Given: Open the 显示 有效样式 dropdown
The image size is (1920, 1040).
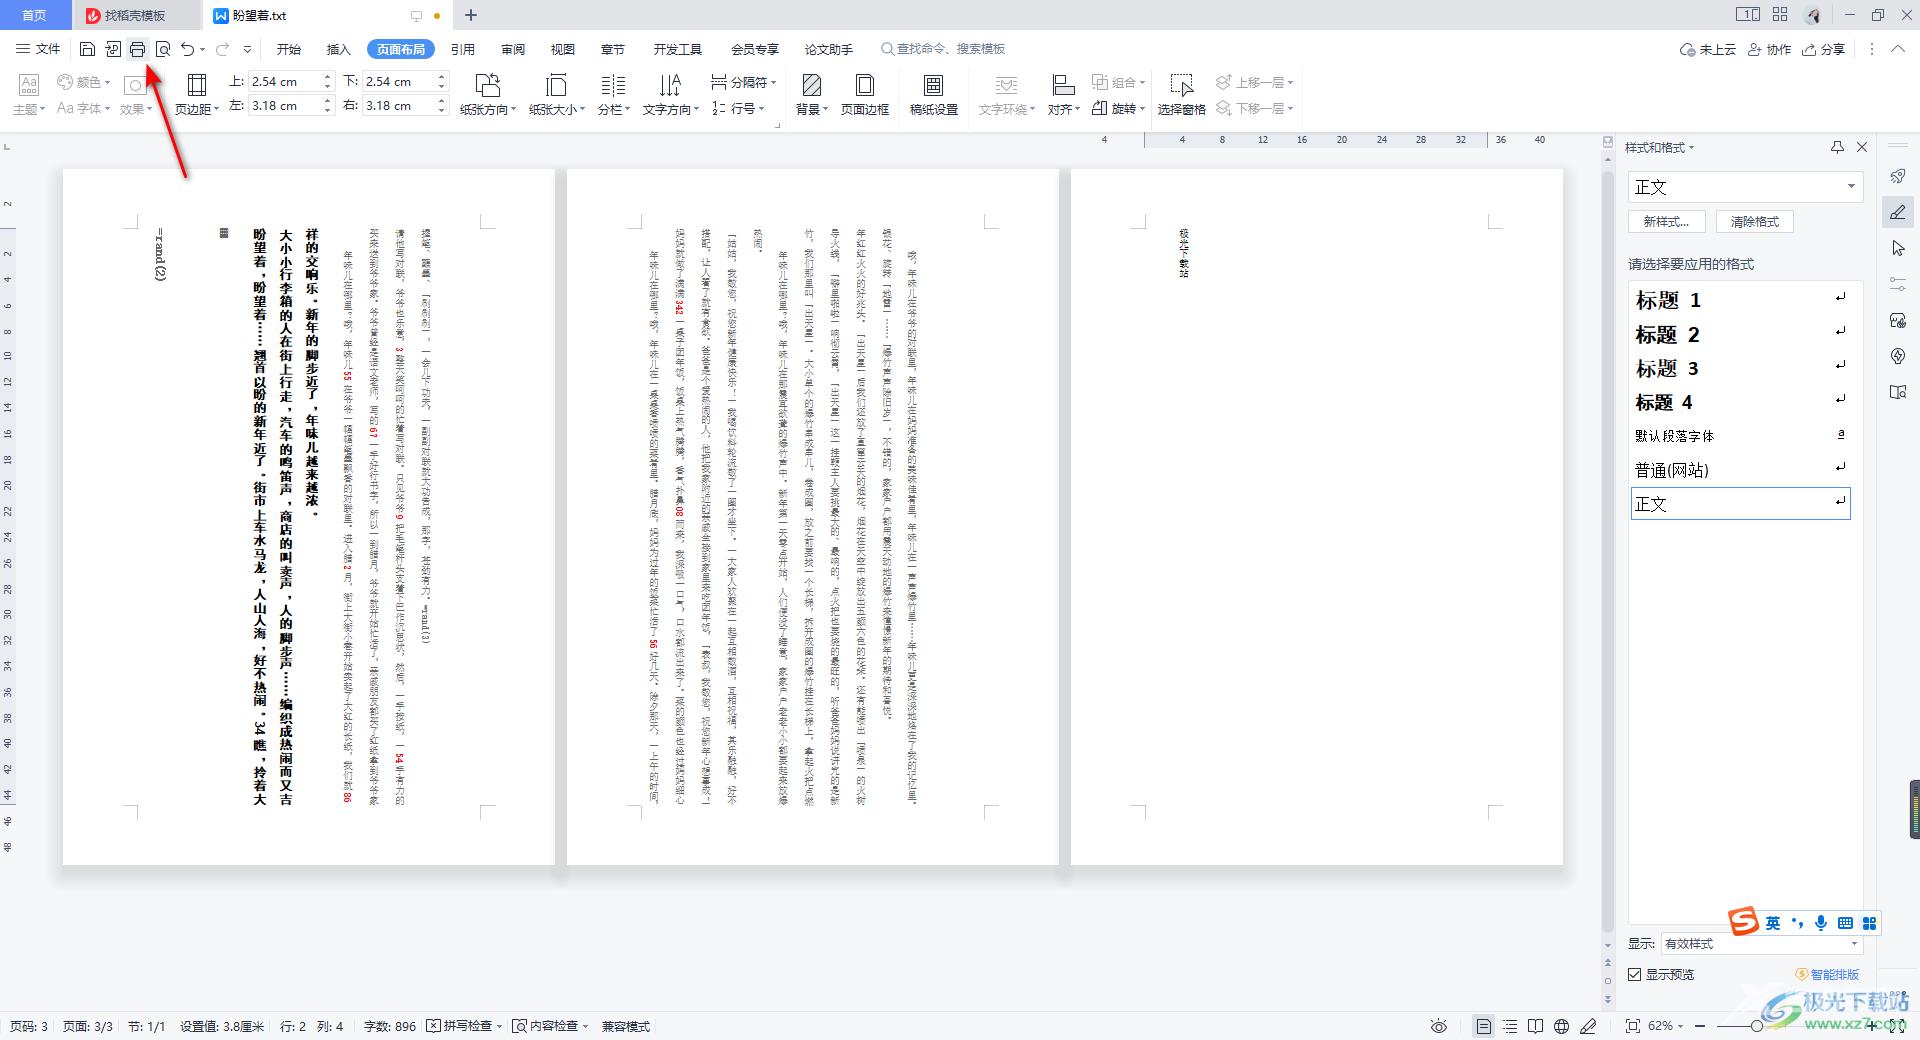Looking at the screenshot, I should coord(1761,944).
